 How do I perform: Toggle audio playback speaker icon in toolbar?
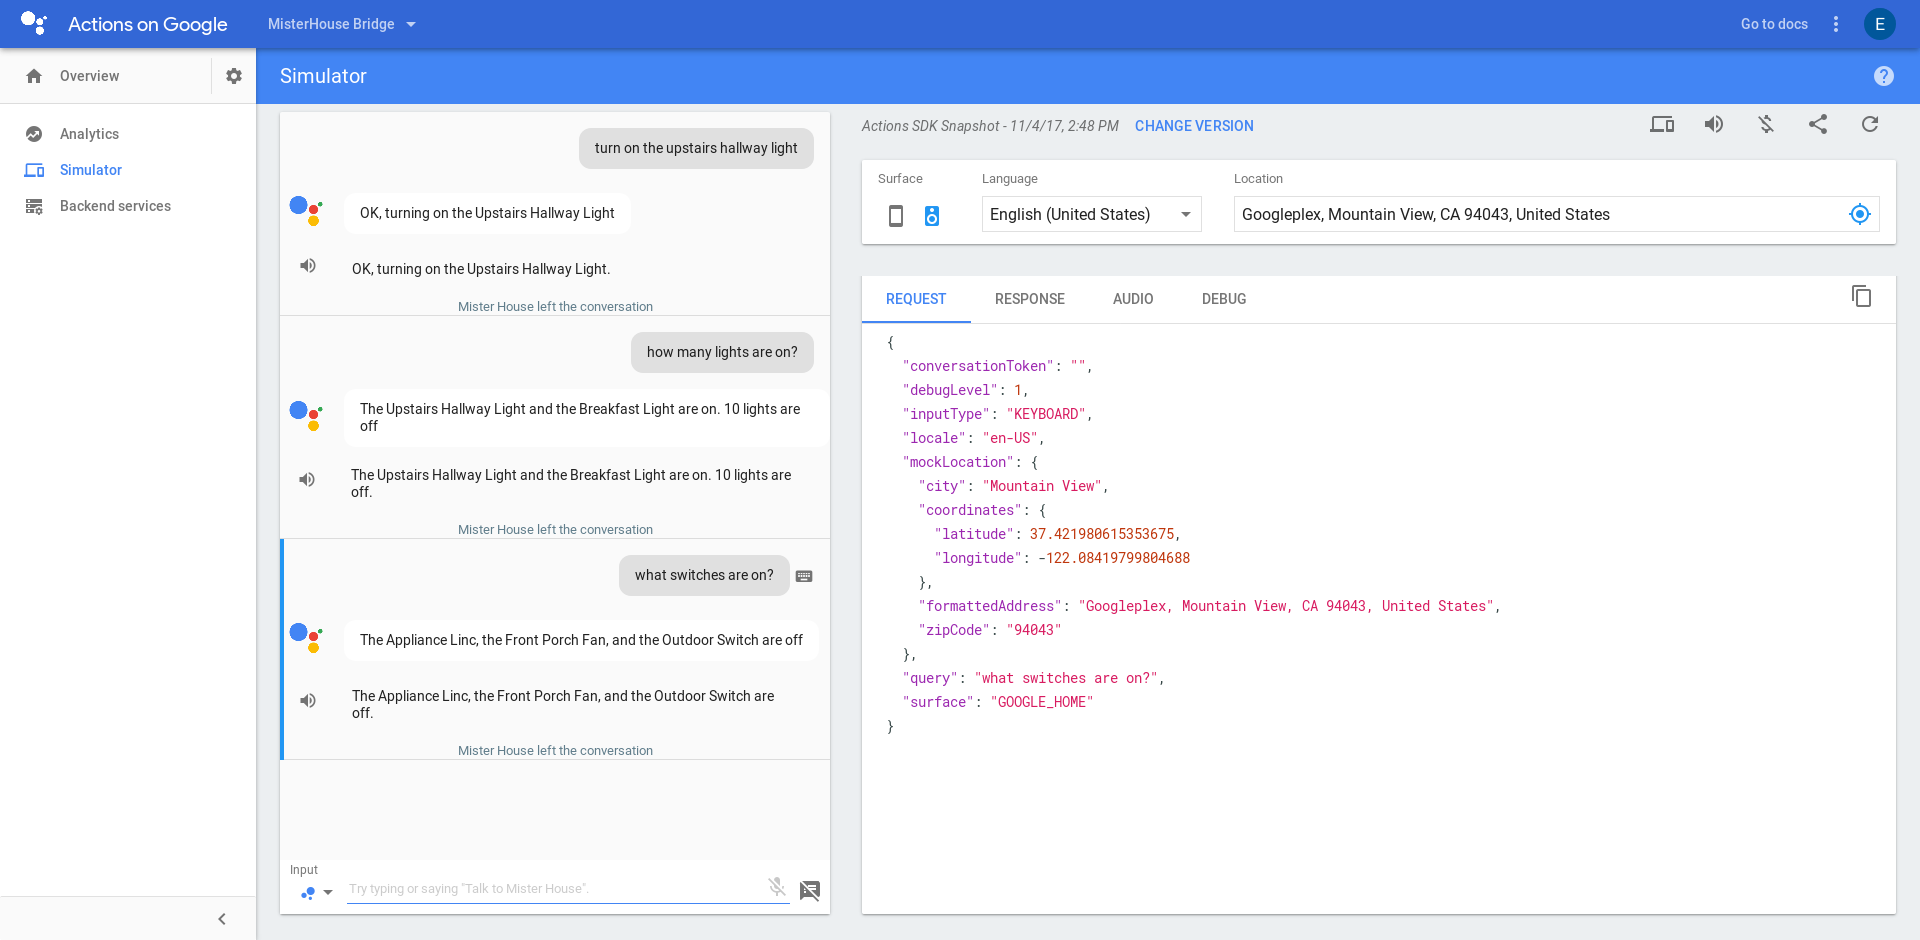click(1714, 124)
